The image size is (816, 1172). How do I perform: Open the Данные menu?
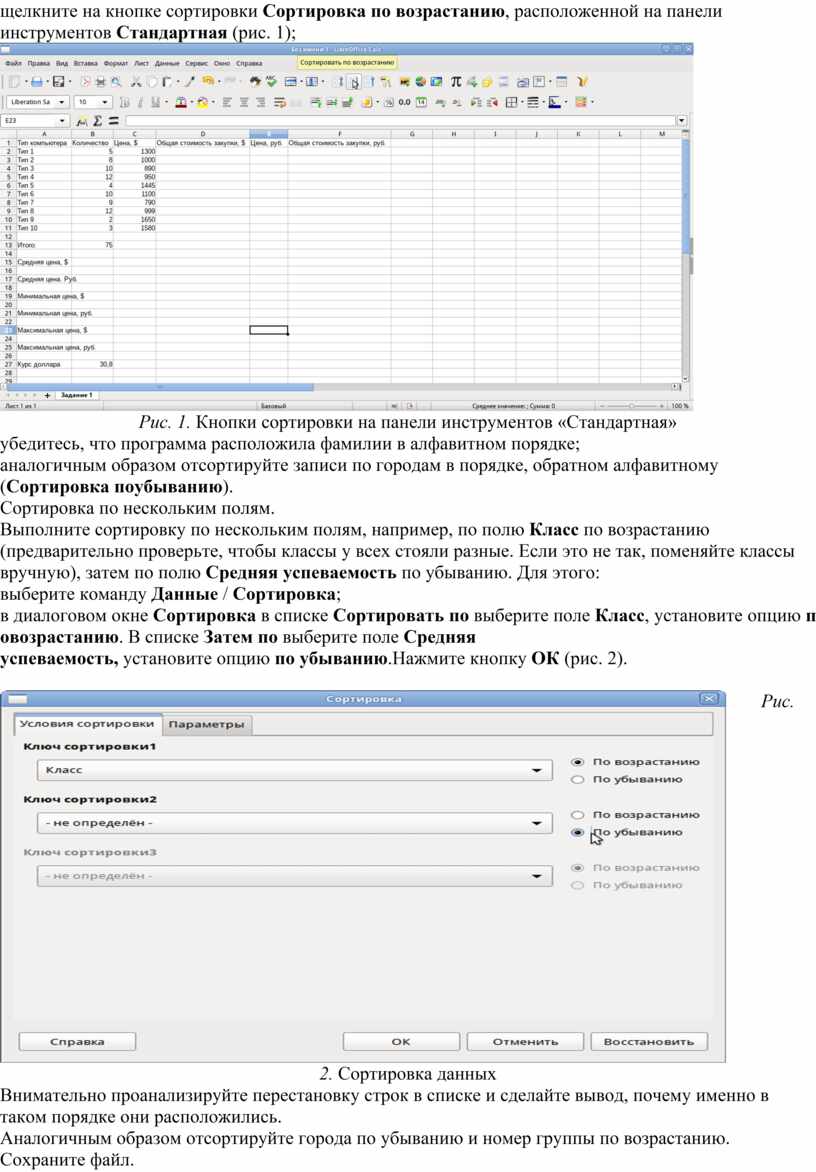pos(167,64)
